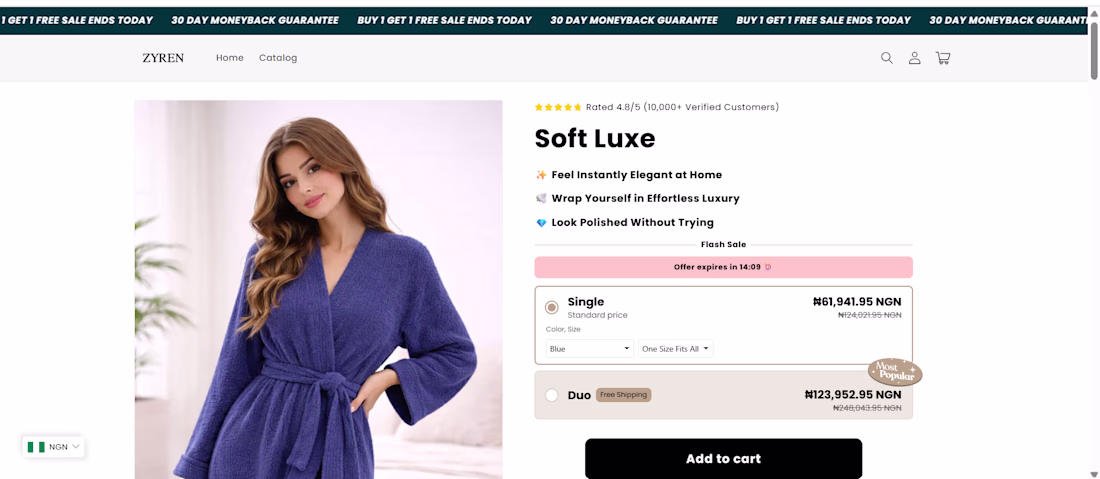Open the search icon in header
Viewport: 1100px width, 479px height.
click(x=886, y=58)
